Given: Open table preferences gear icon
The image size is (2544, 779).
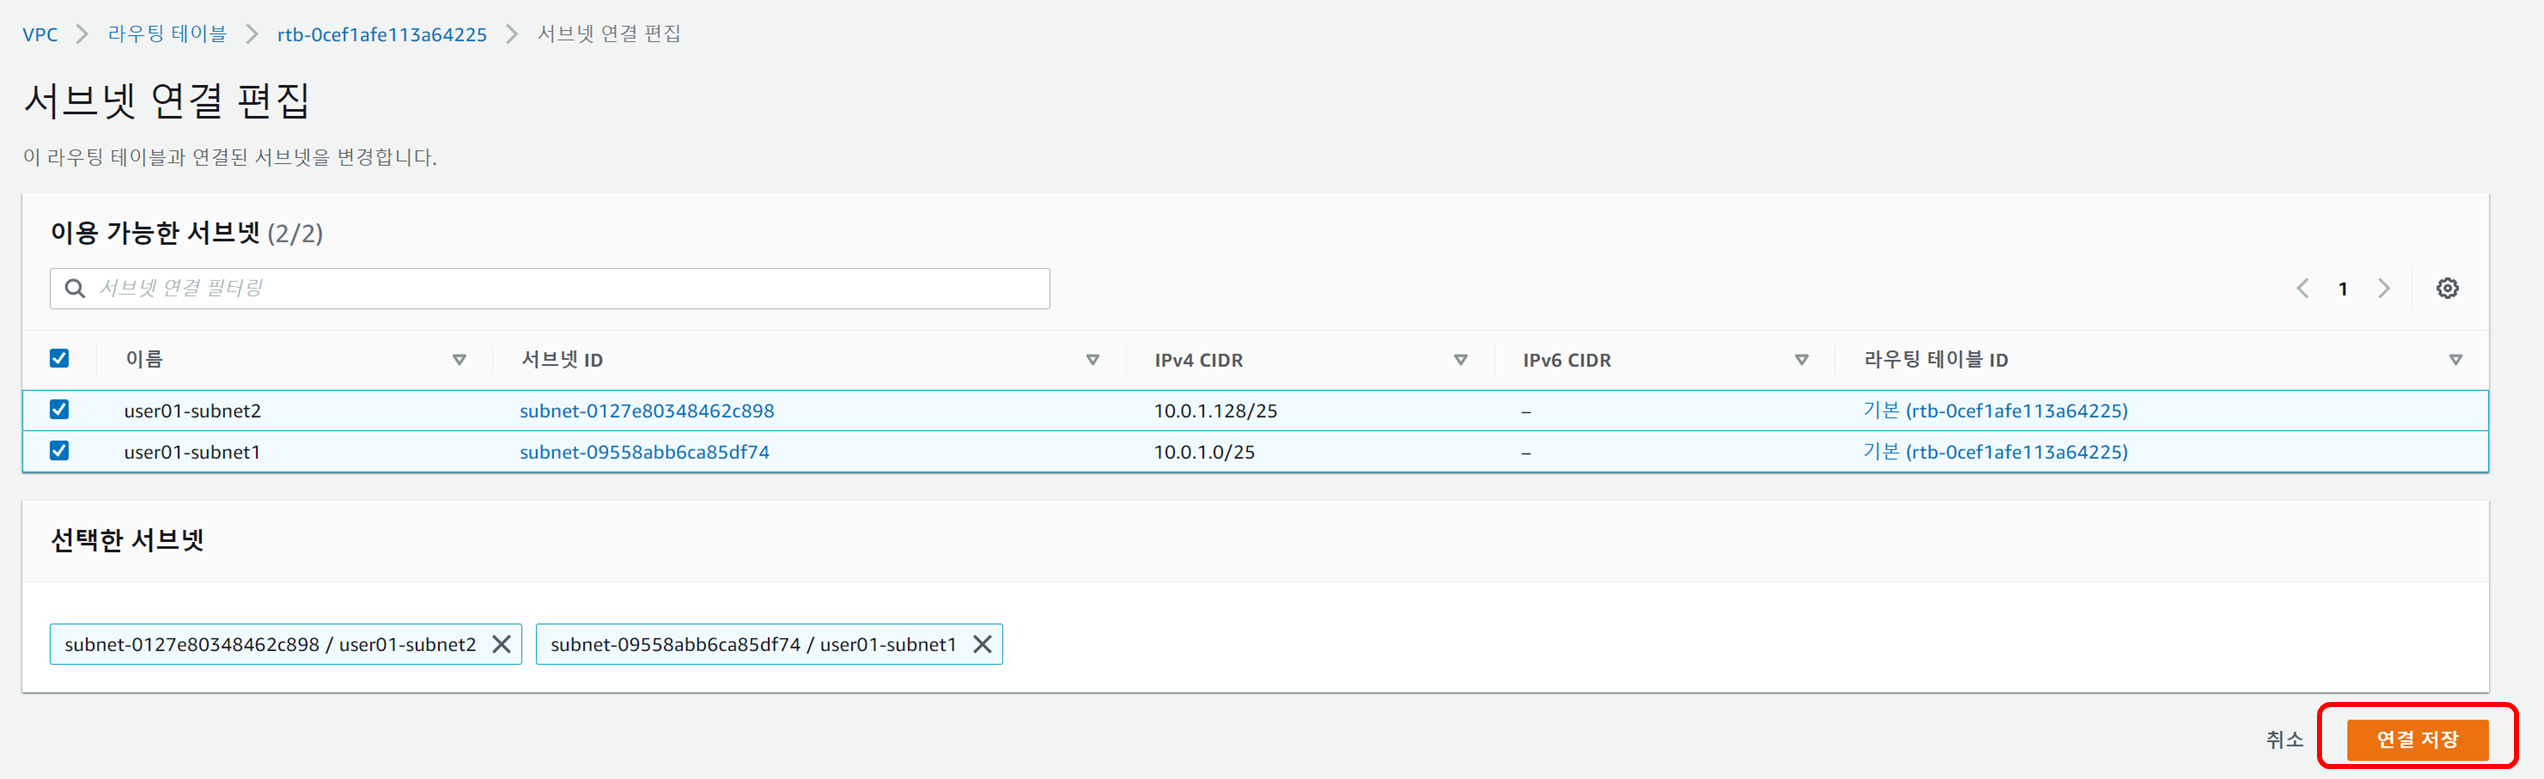Looking at the screenshot, I should [2447, 288].
